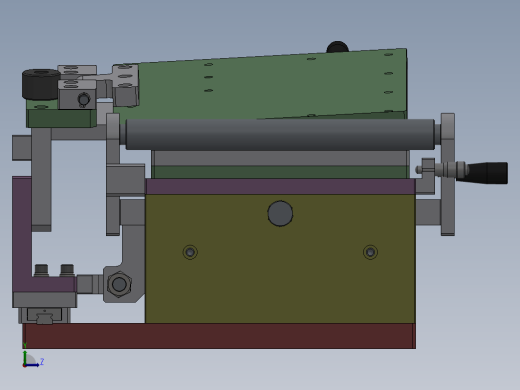Viewport: 520px width, 390px height.
Task: Select black rubber roller at top left
Action: pyautogui.click(x=41, y=85)
